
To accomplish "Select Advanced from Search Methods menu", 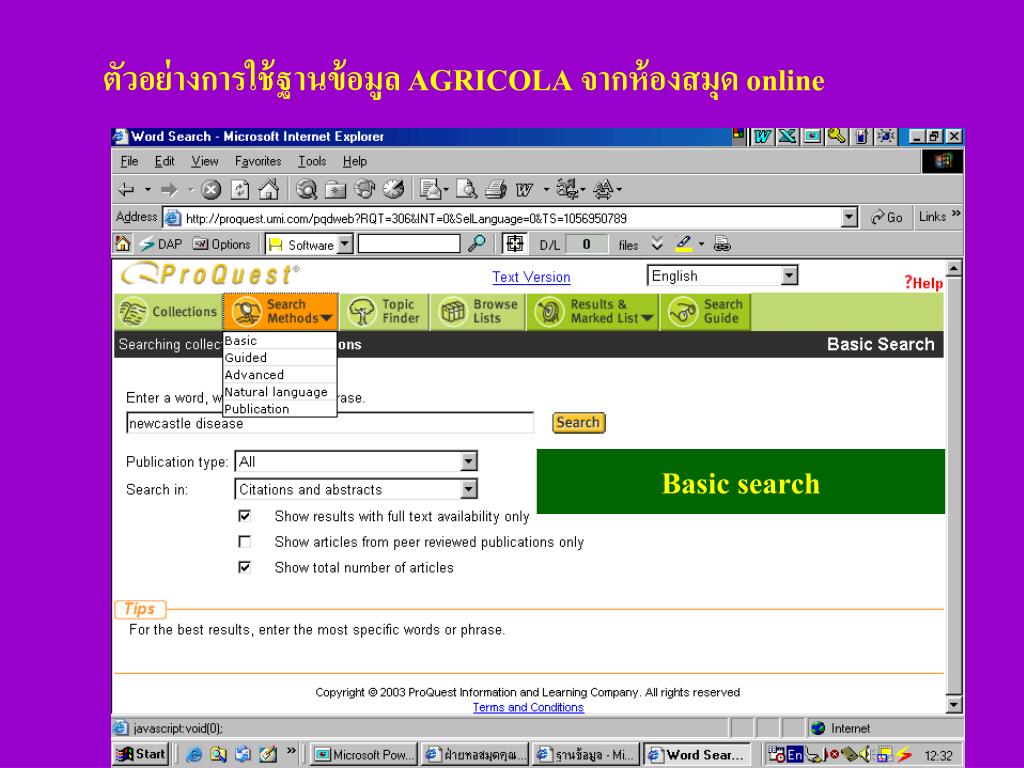I will (x=280, y=375).
